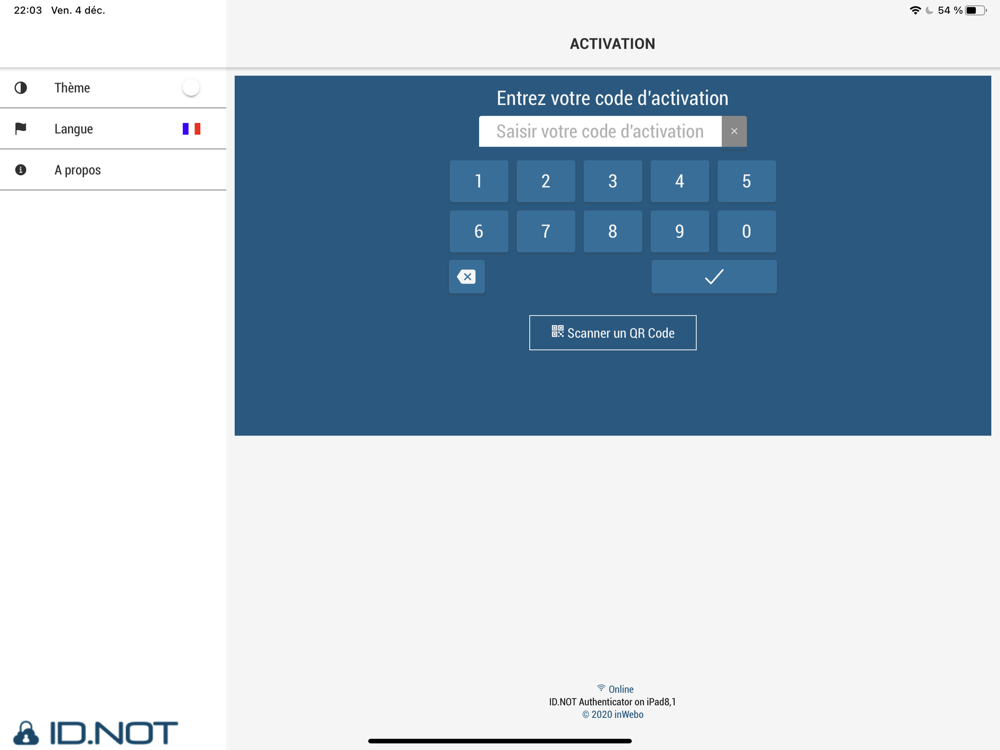Click the ACTIVATION title text
This screenshot has width=1000, height=750.
pos(612,44)
